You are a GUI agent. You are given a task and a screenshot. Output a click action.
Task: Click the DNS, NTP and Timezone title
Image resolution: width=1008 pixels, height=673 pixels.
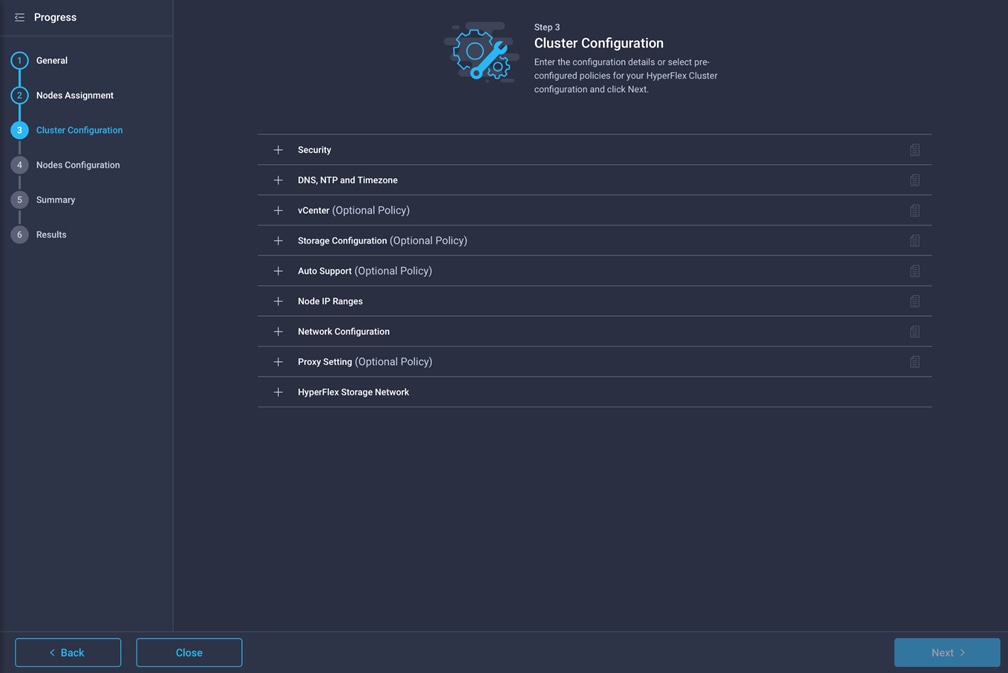(347, 180)
